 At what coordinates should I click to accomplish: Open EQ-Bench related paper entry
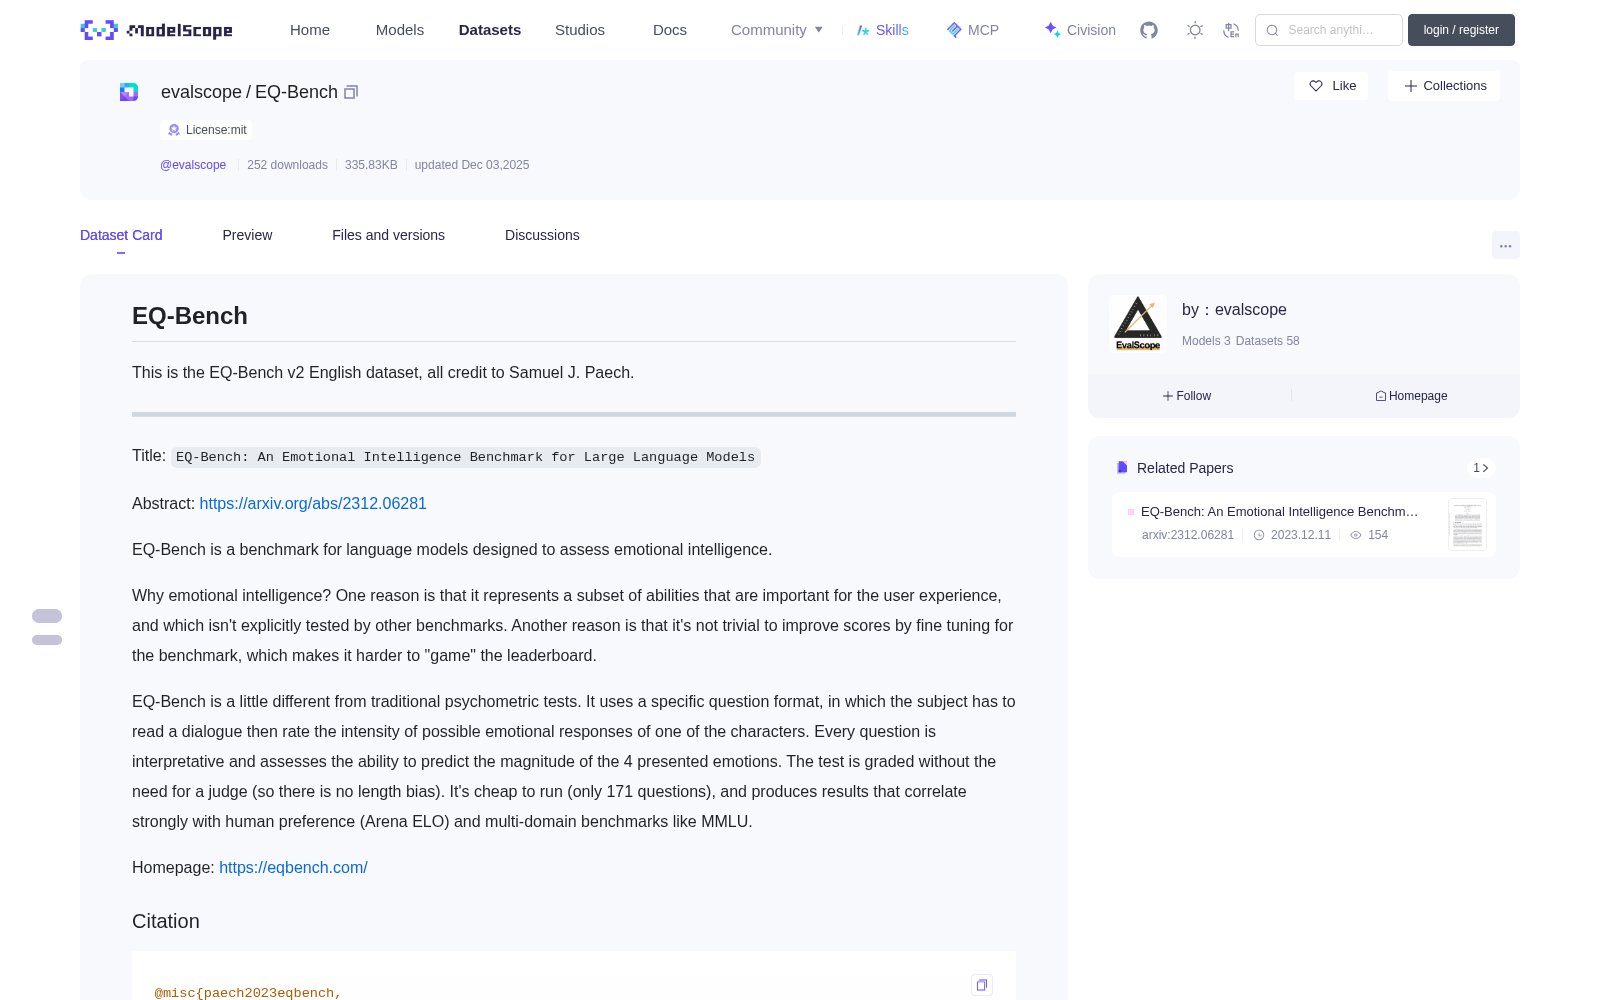(x=1303, y=524)
